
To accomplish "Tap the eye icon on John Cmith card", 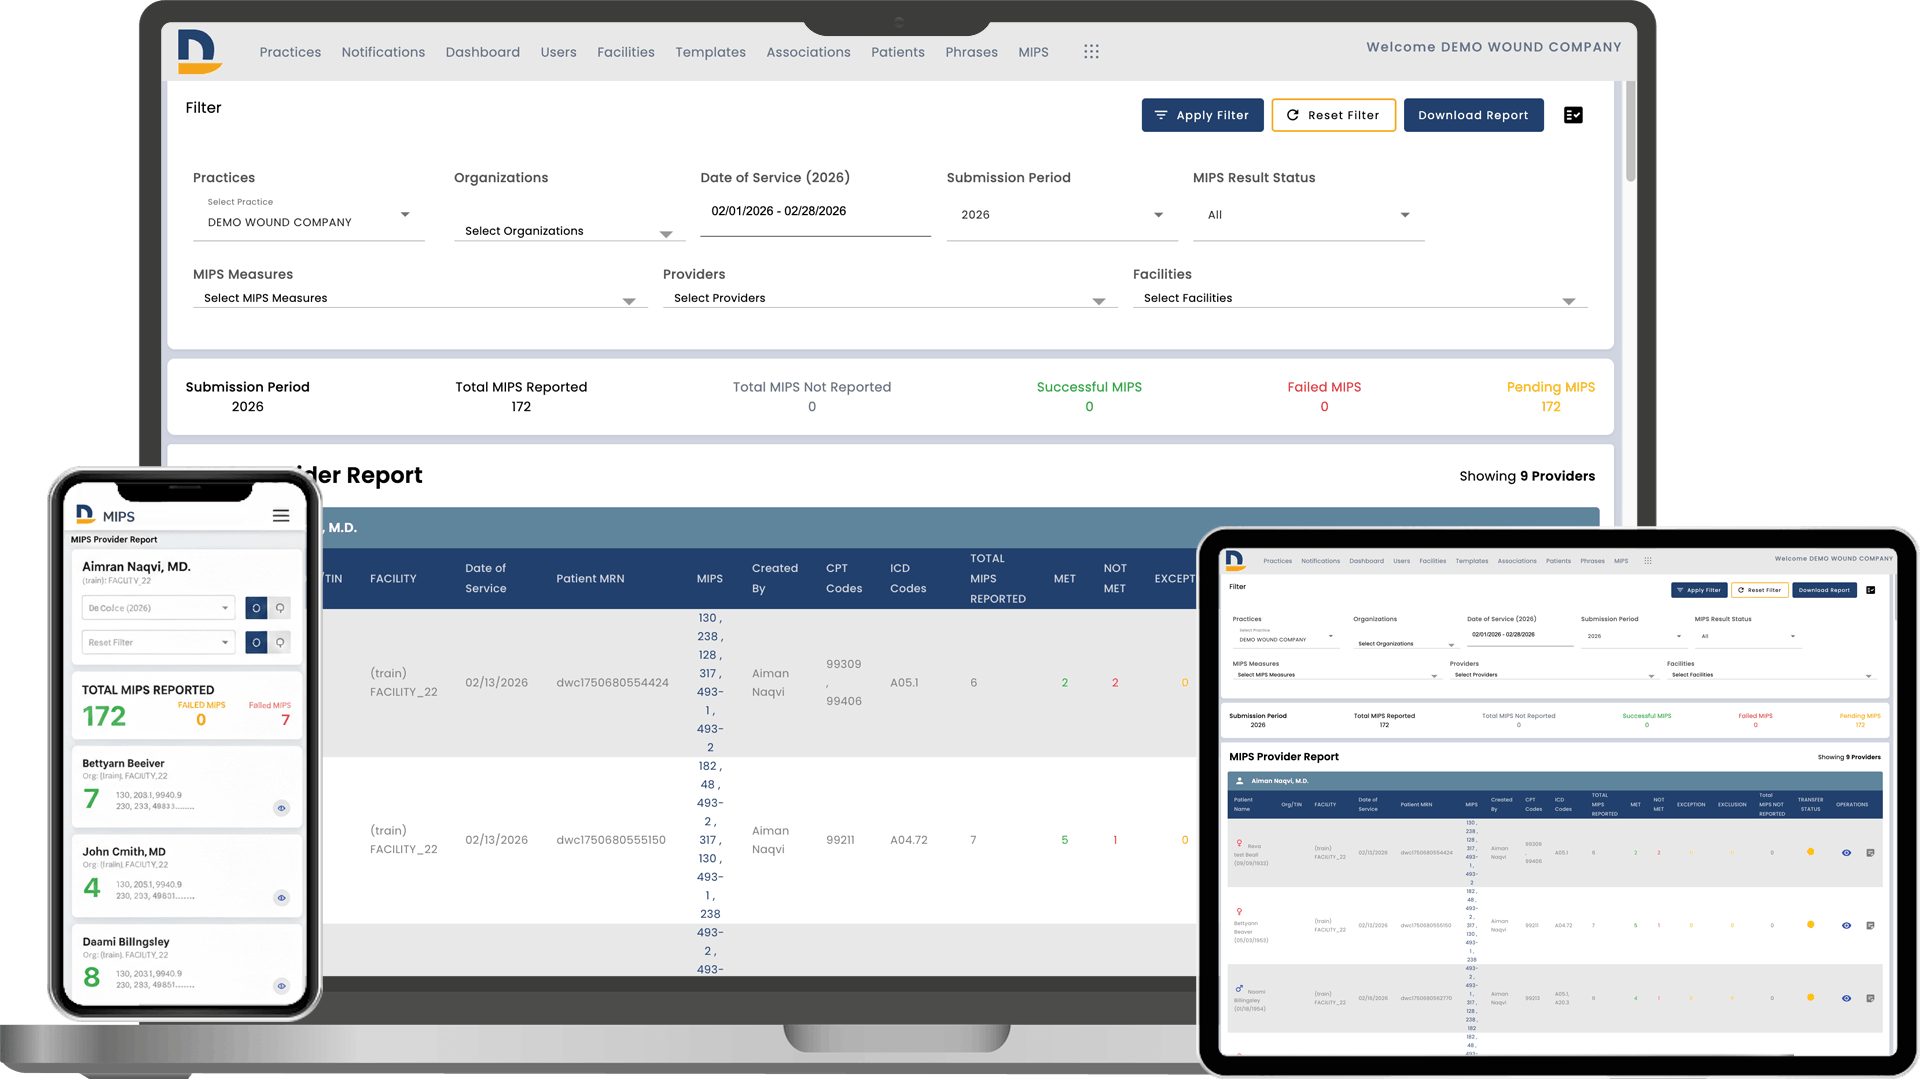I will (281, 898).
